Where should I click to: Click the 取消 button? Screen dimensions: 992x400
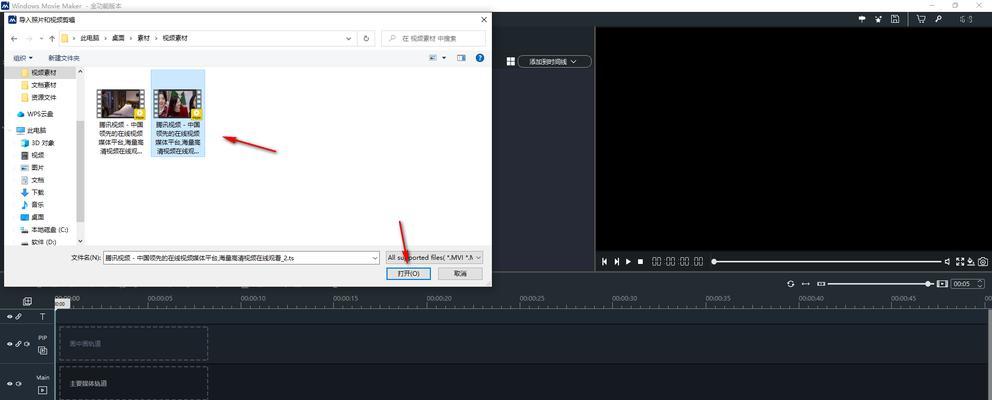(x=460, y=273)
